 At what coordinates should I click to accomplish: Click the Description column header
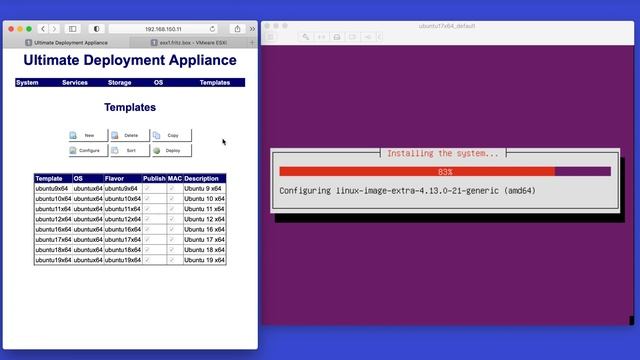(204, 178)
